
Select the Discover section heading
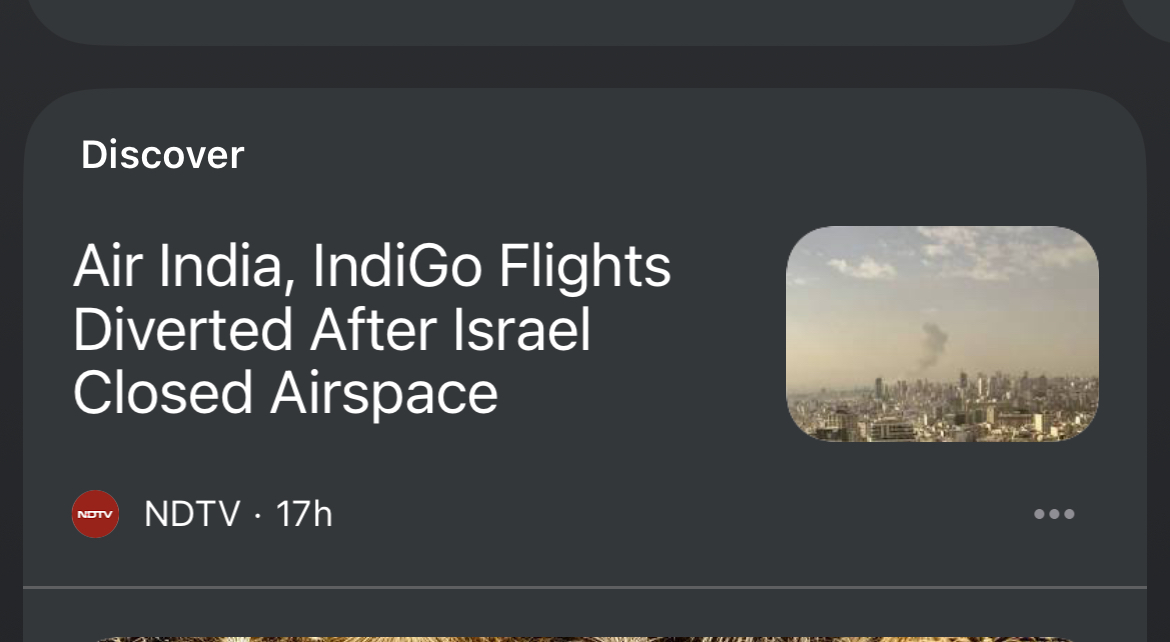tap(163, 155)
